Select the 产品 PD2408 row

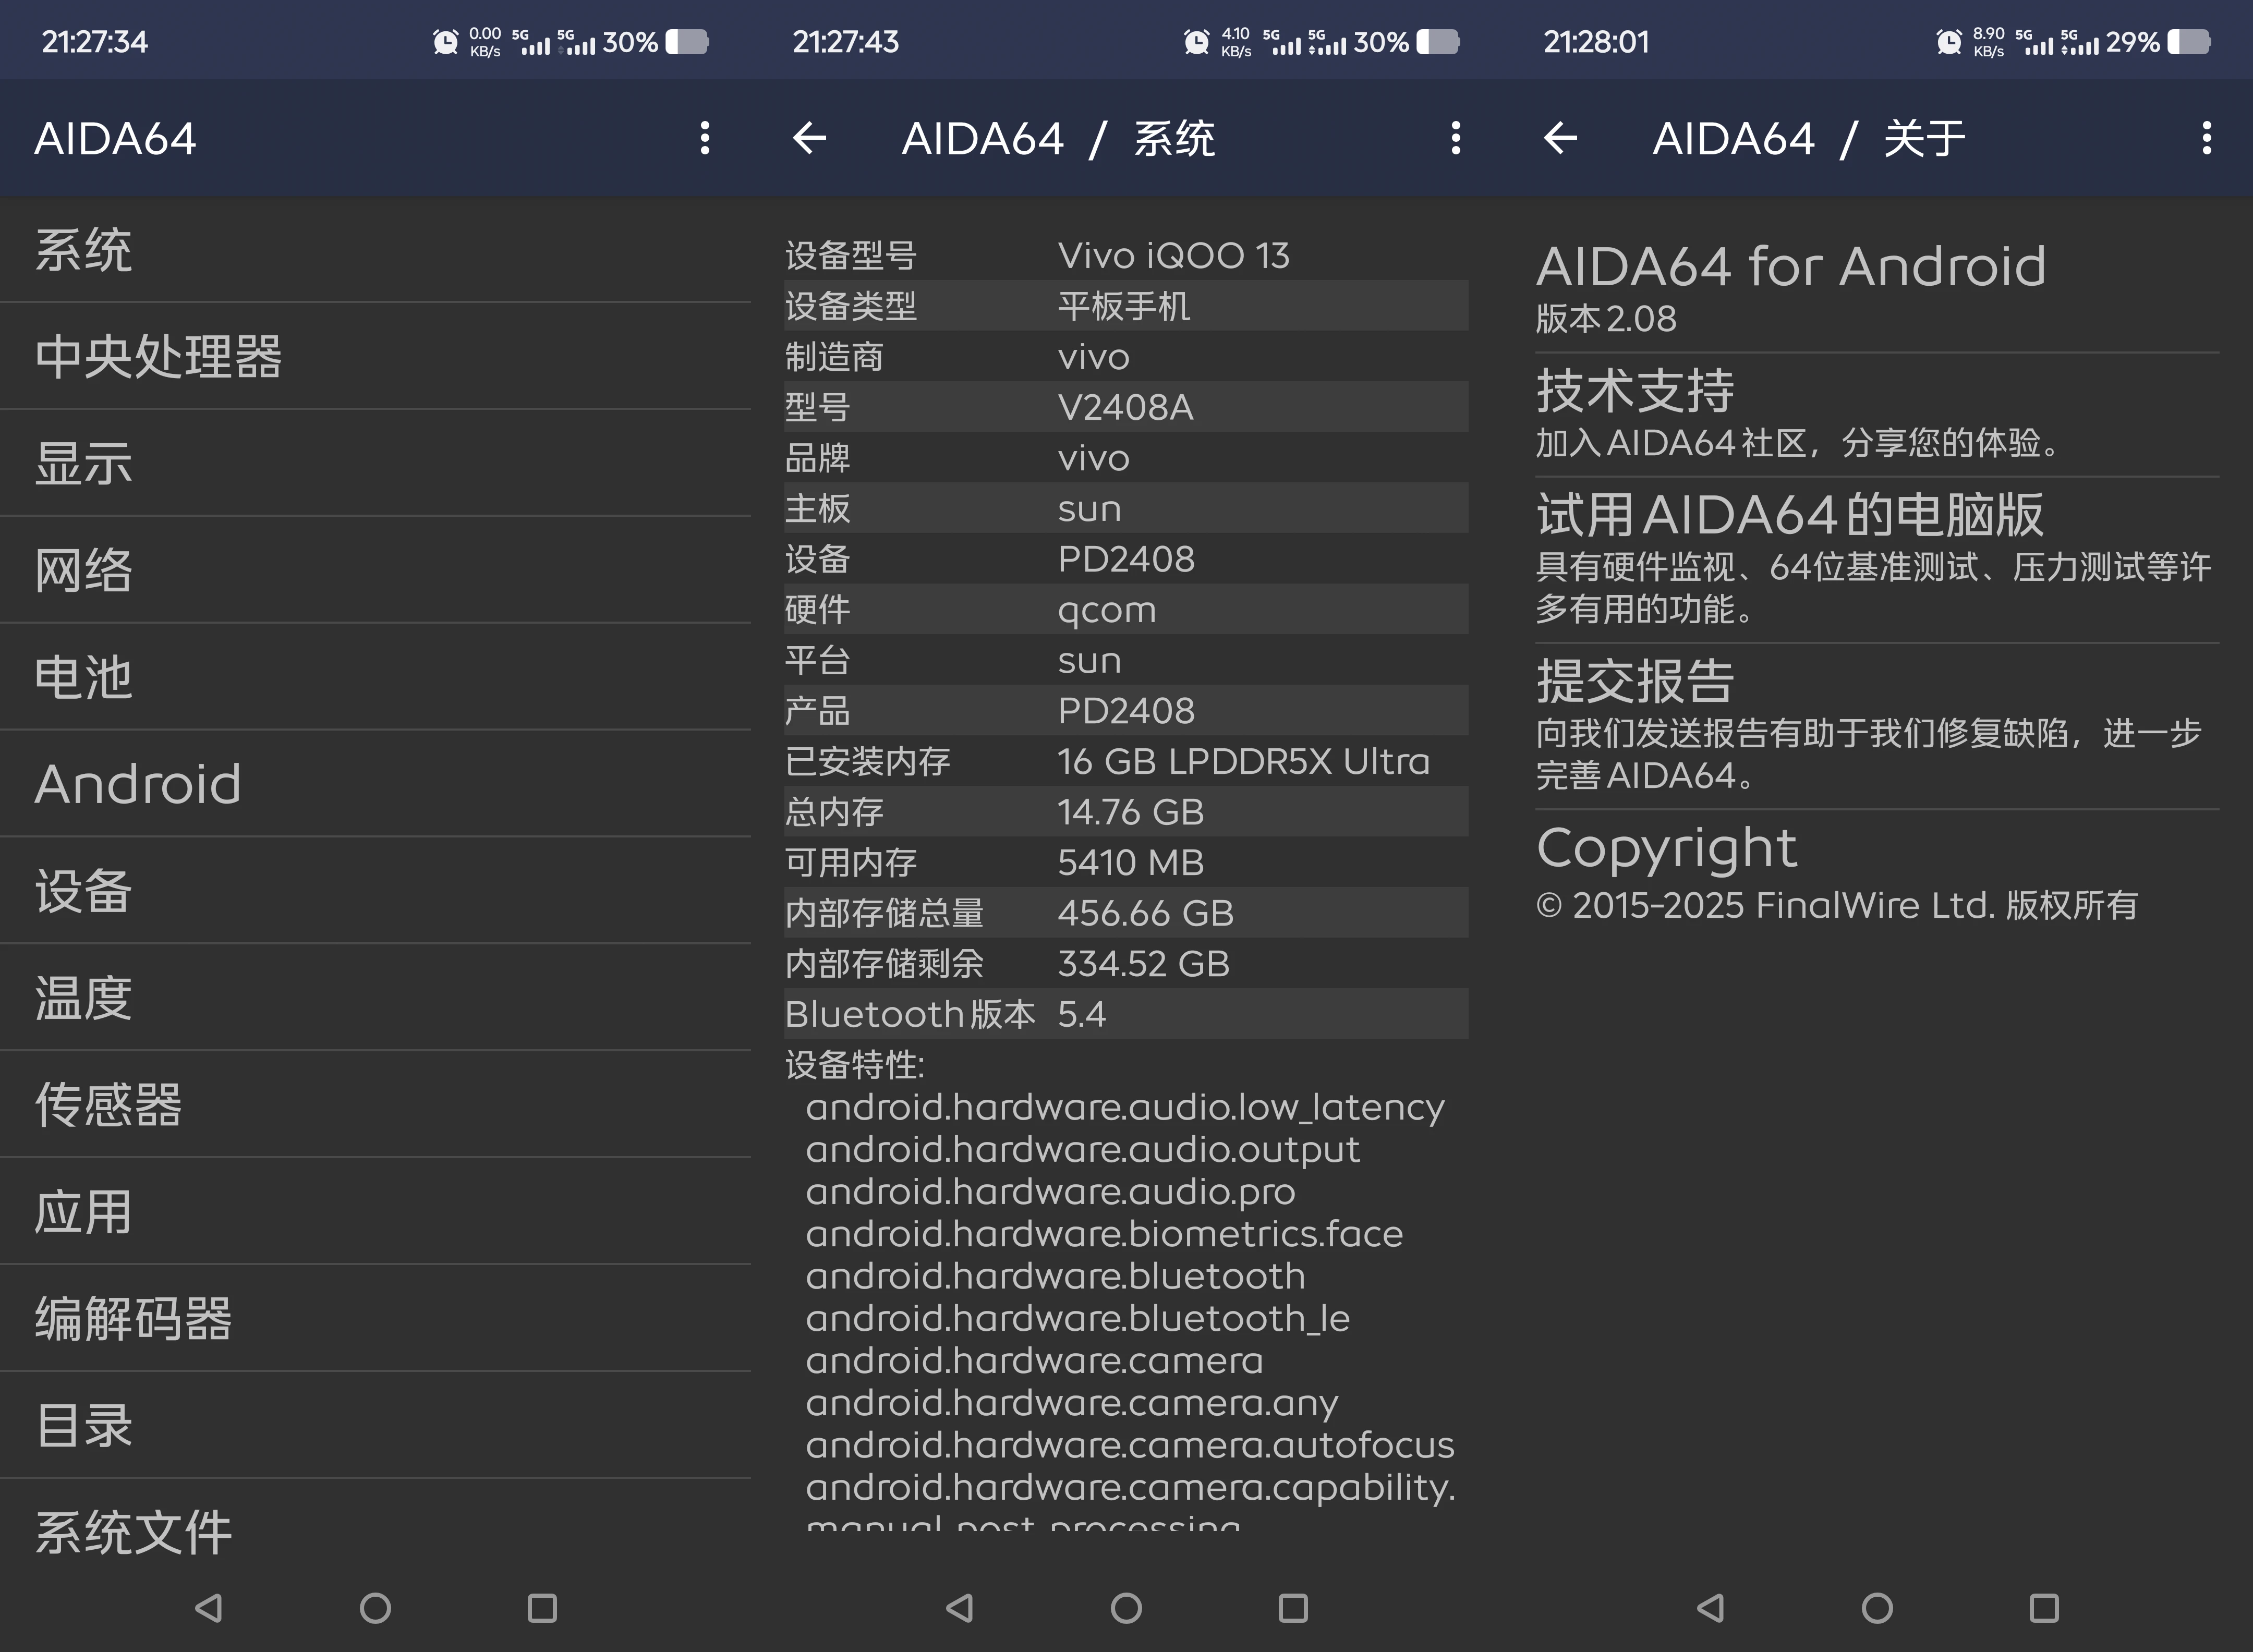click(x=1126, y=711)
